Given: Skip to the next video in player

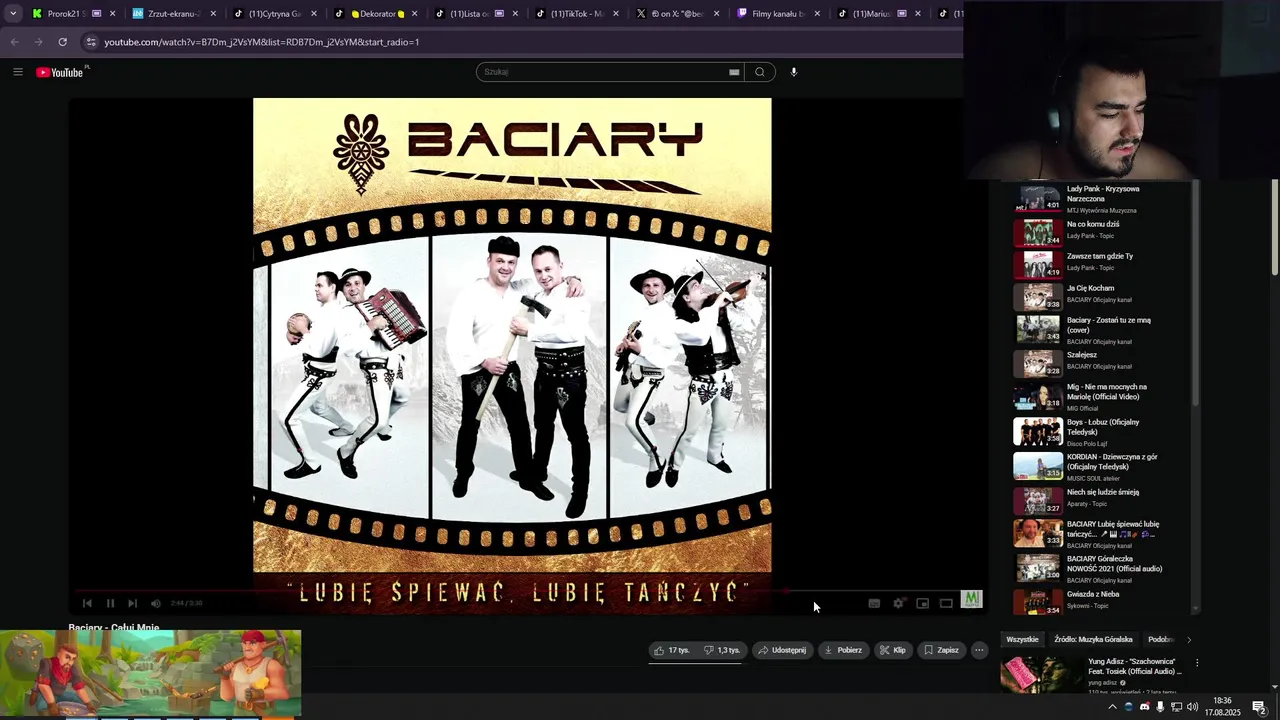Looking at the screenshot, I should point(132,603).
